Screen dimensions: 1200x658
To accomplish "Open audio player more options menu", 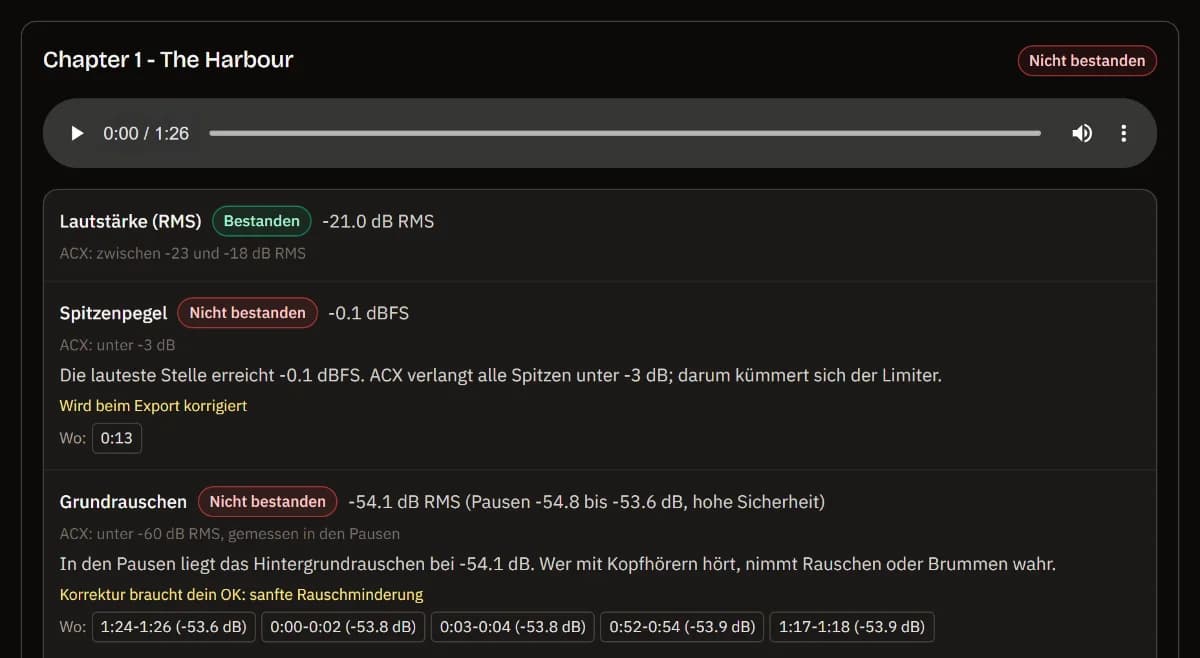I will [x=1124, y=133].
